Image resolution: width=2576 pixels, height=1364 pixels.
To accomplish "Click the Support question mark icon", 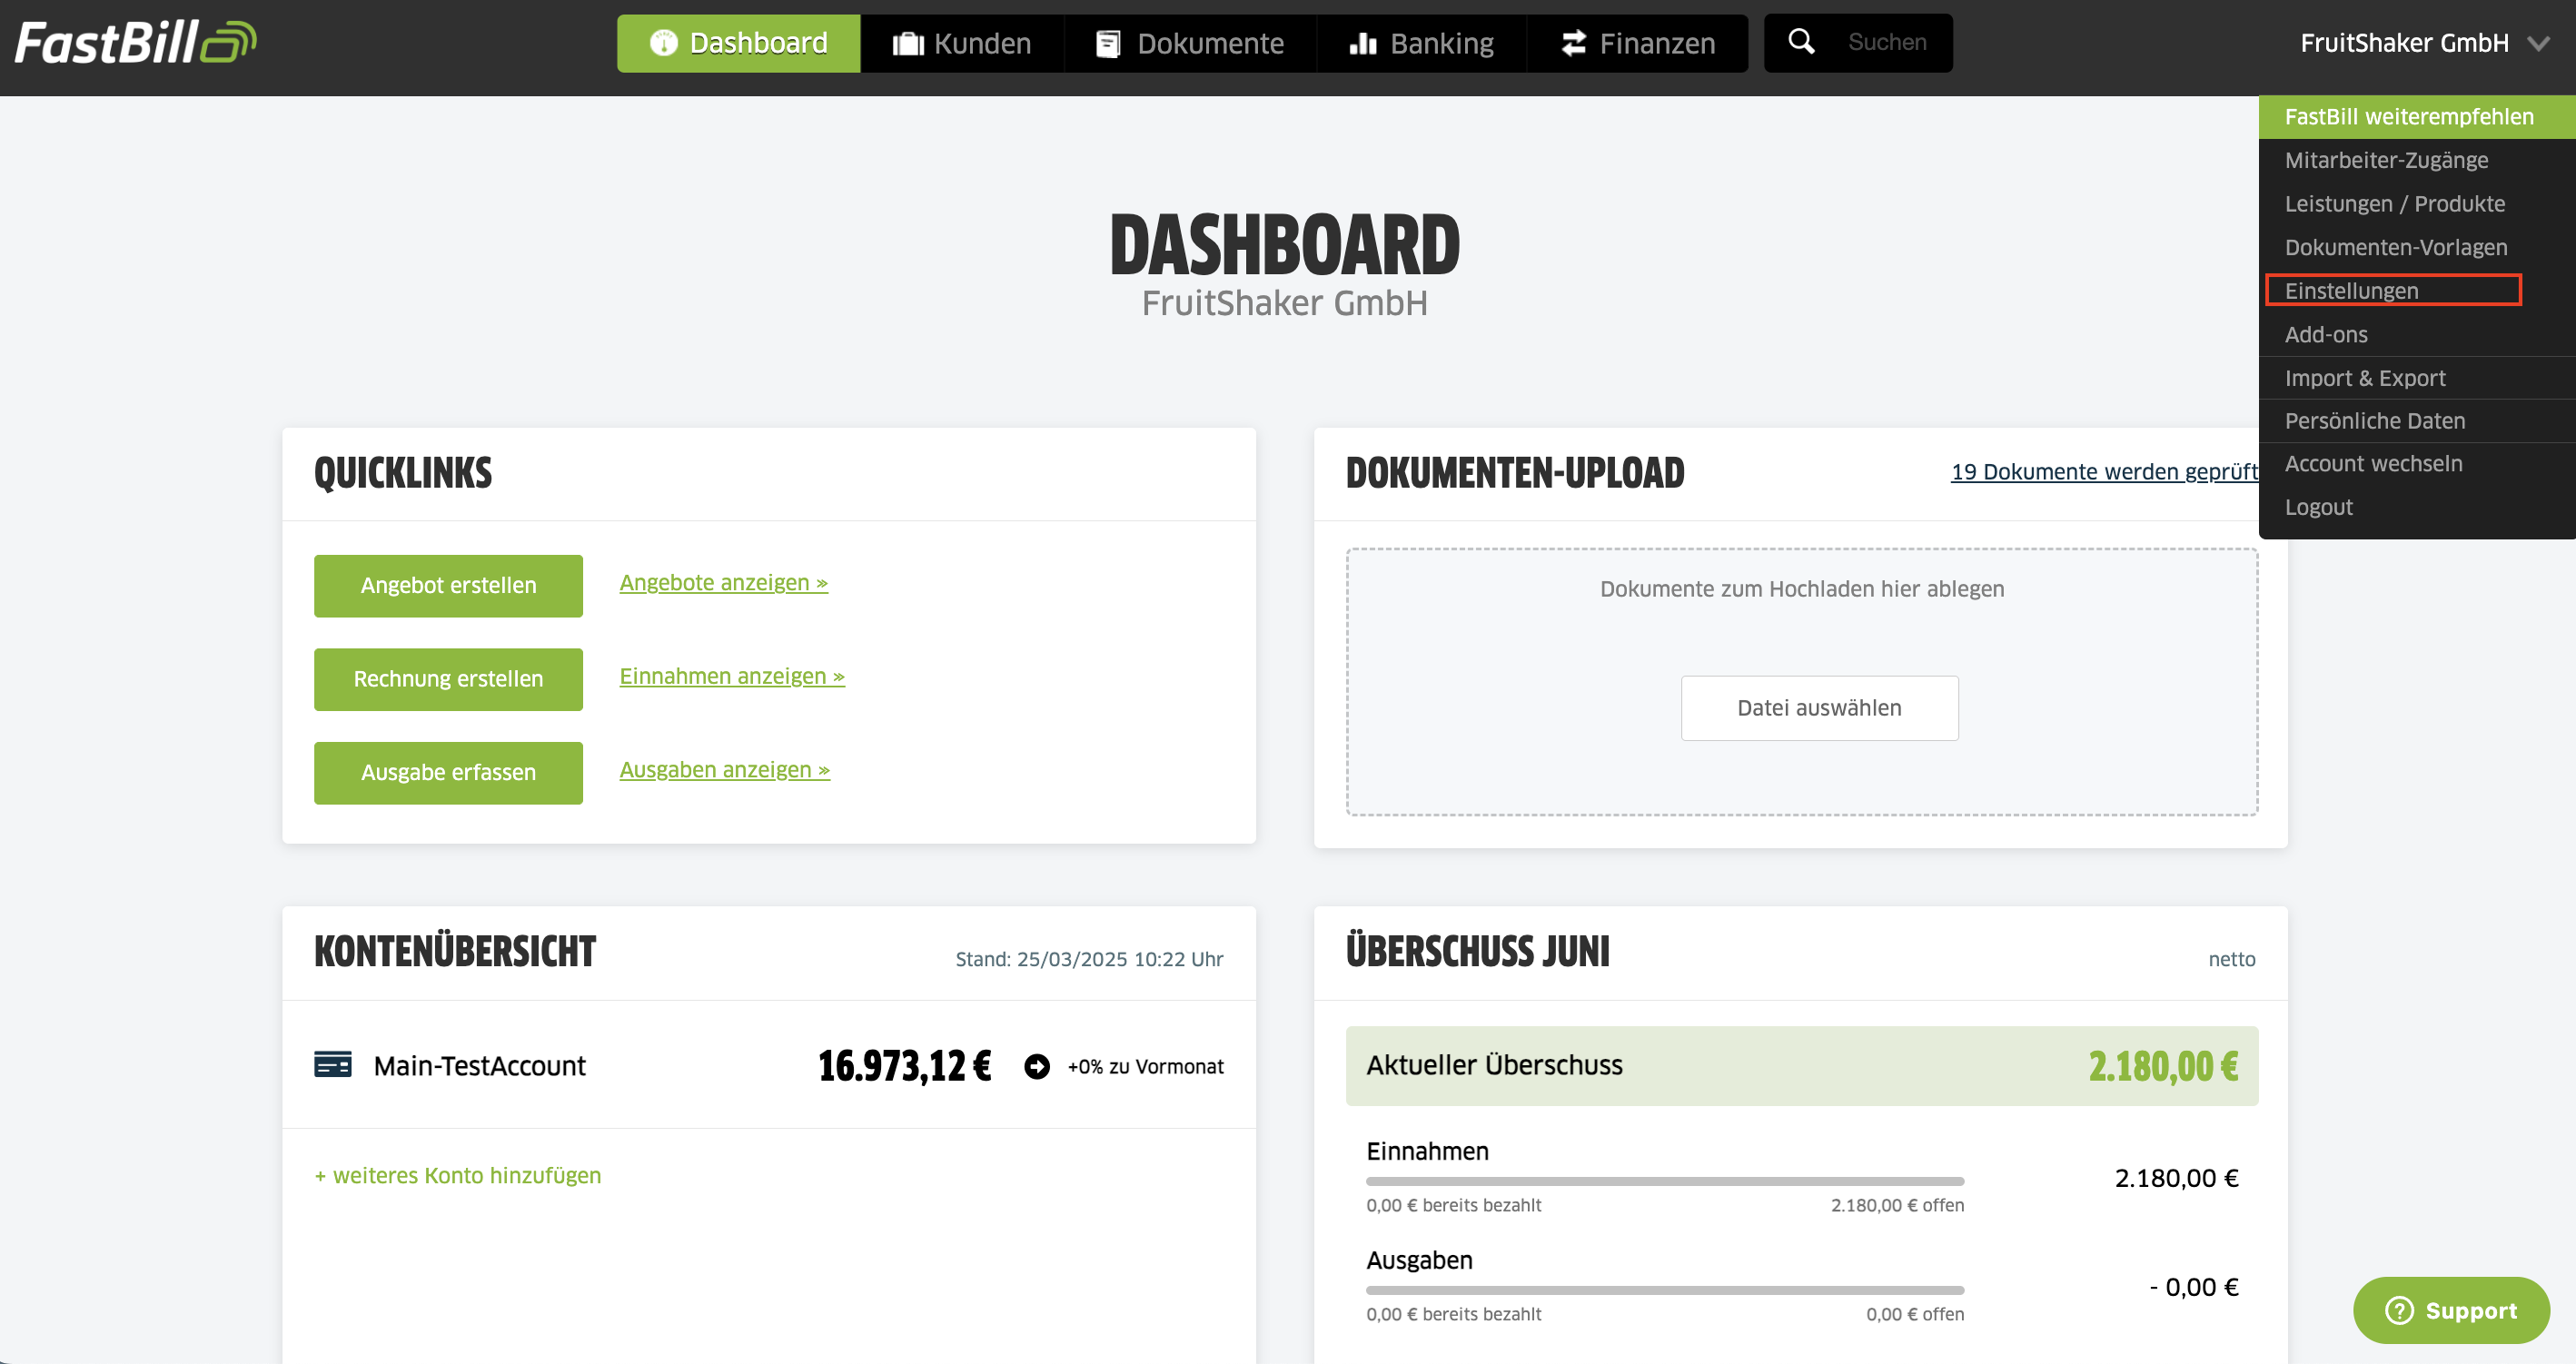I will pos(2399,1310).
